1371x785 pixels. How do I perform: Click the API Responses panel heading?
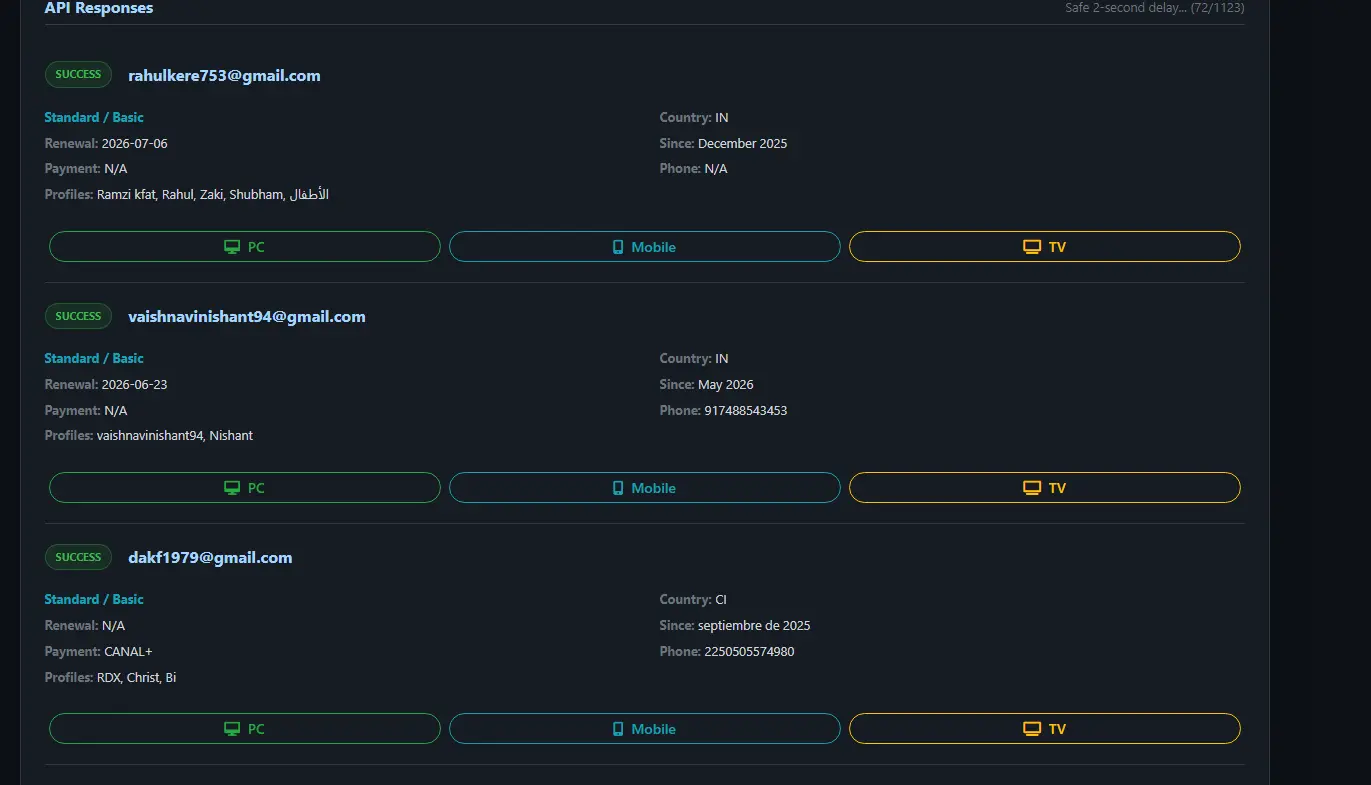[x=99, y=8]
